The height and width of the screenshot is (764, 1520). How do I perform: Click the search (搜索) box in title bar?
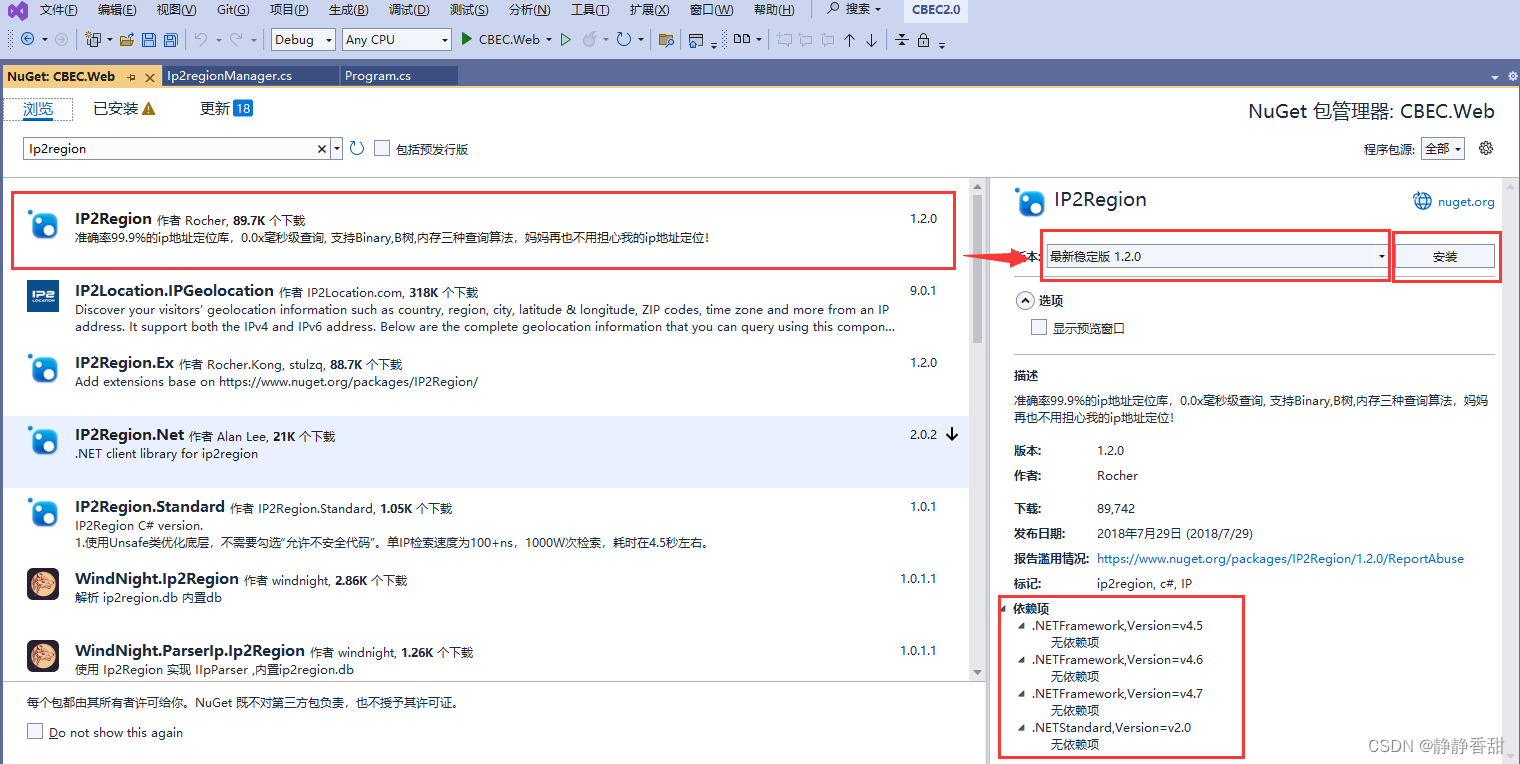[x=855, y=10]
